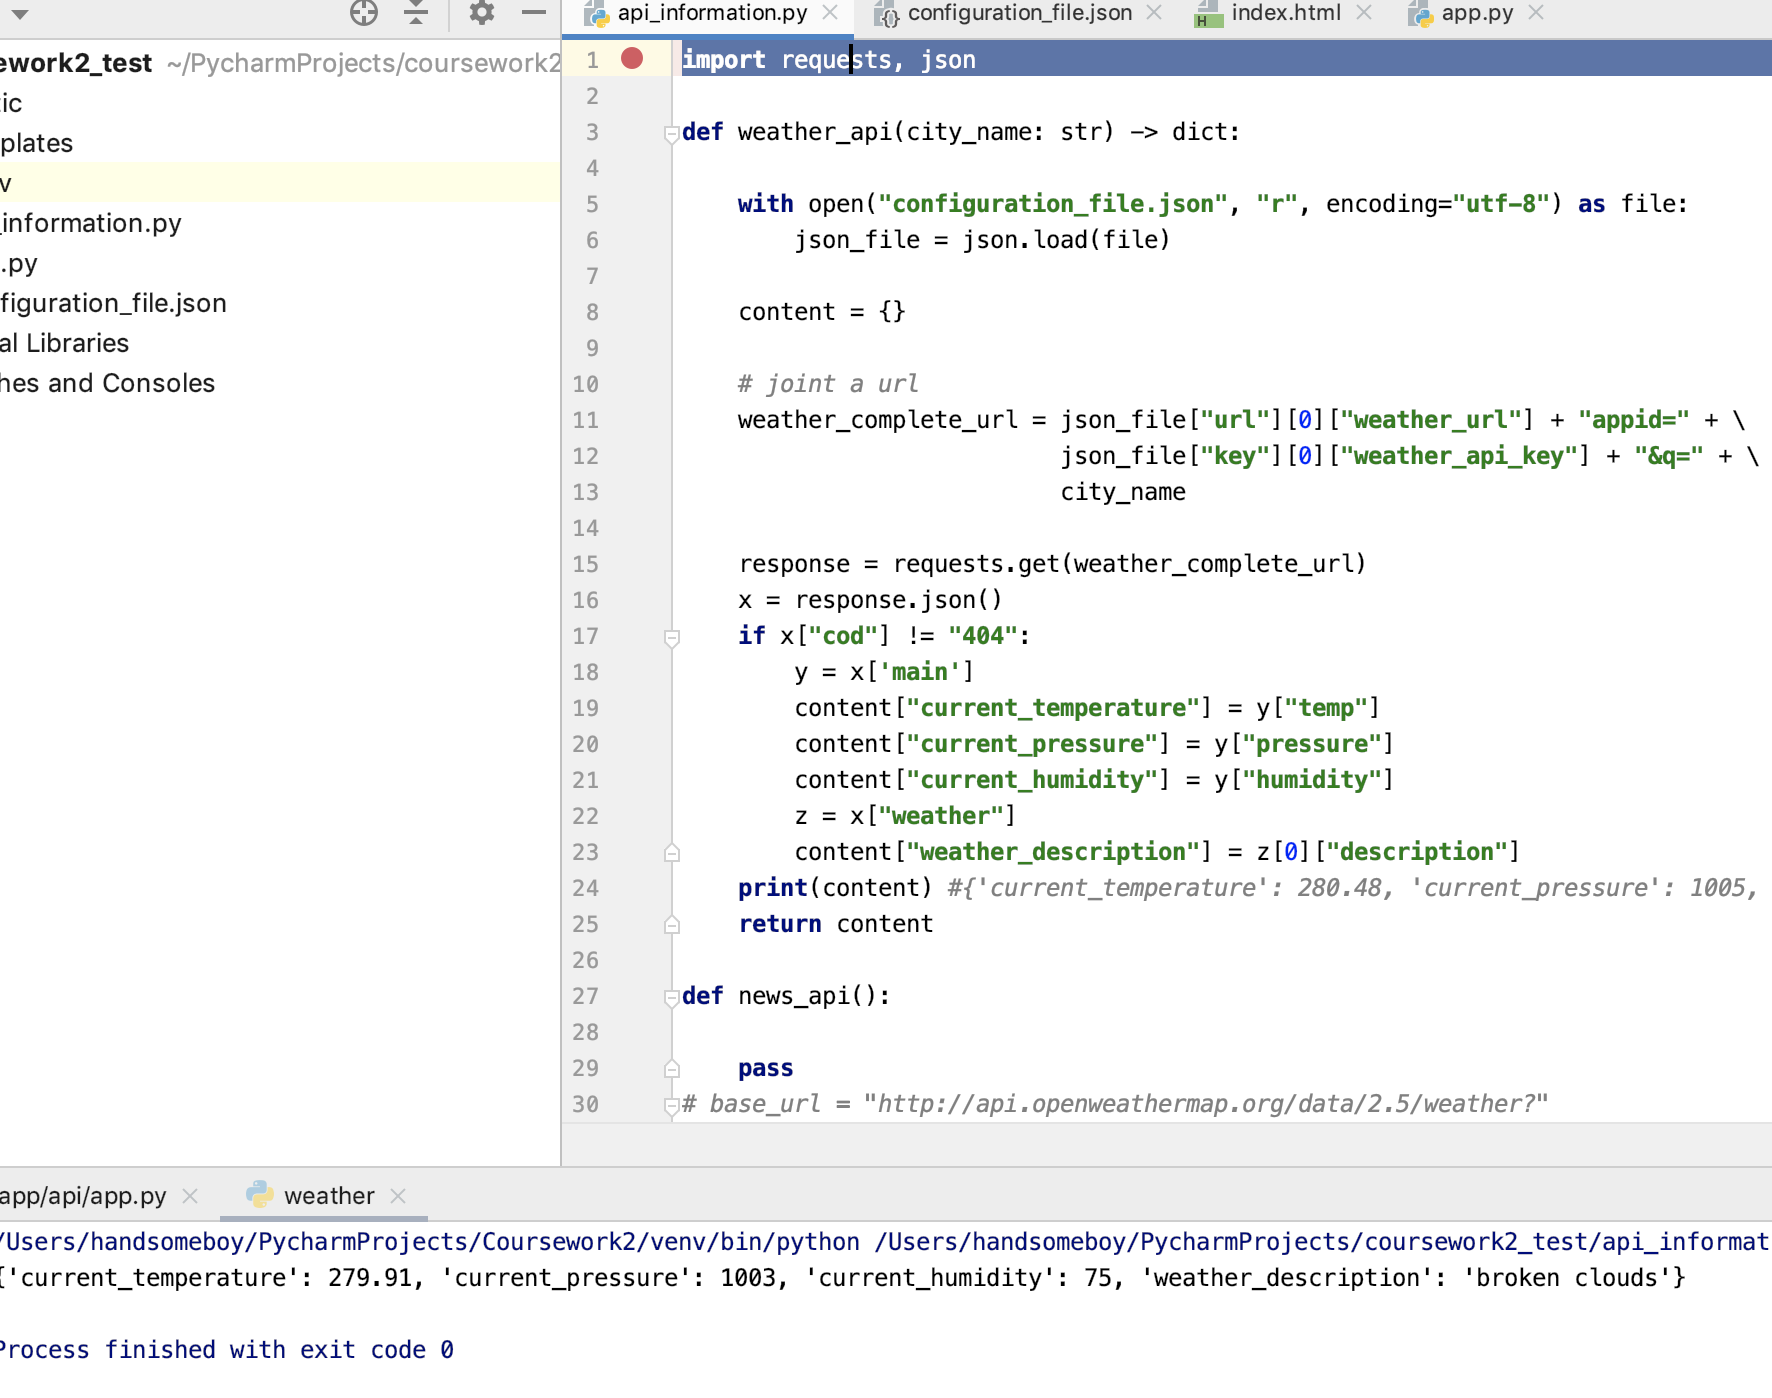Image resolution: width=1772 pixels, height=1398 pixels.
Task: Click the 'content = {}' line
Action: [x=822, y=312]
